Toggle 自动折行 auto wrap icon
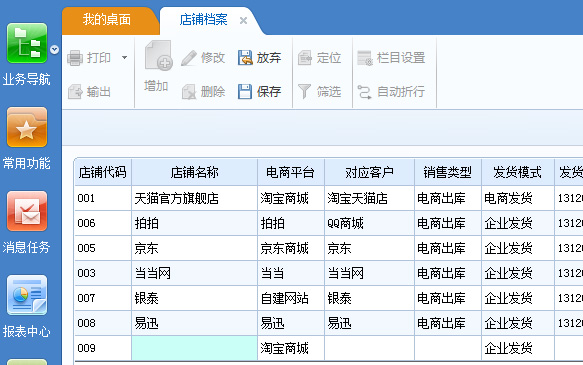The width and height of the screenshot is (583, 365). point(364,91)
